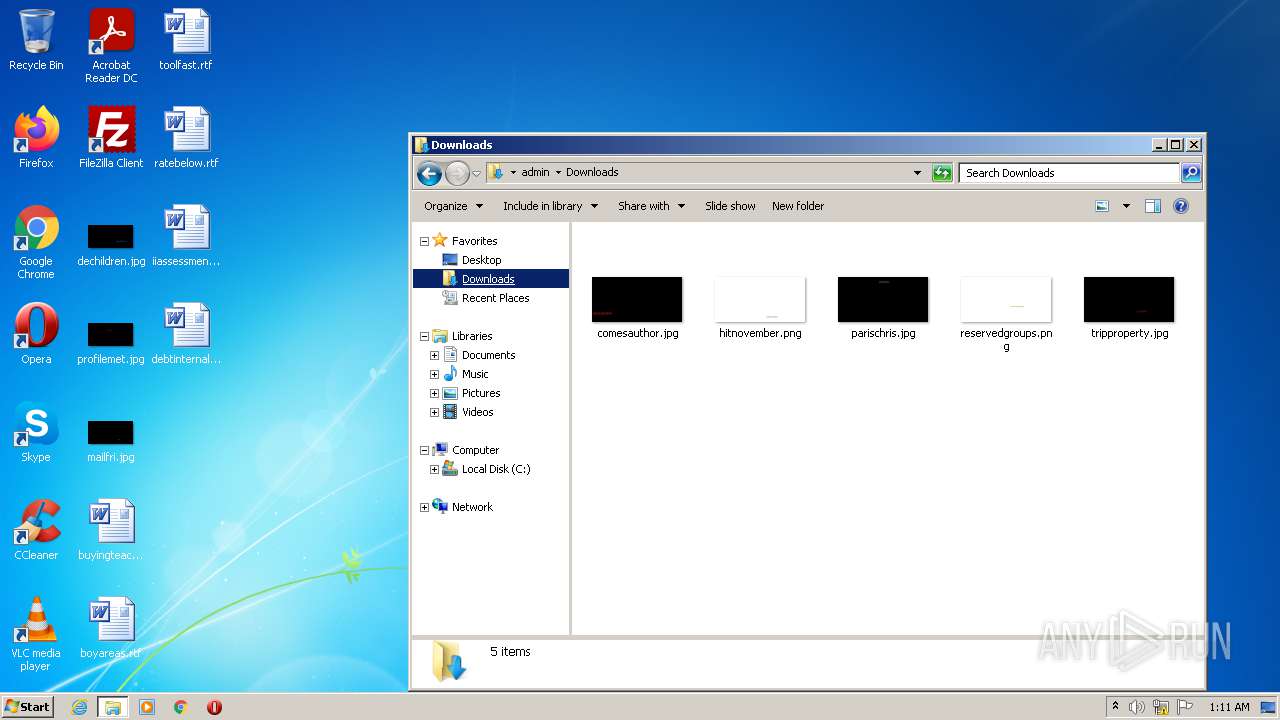
Task: Open Windows Media Player taskbar icon
Action: click(146, 707)
